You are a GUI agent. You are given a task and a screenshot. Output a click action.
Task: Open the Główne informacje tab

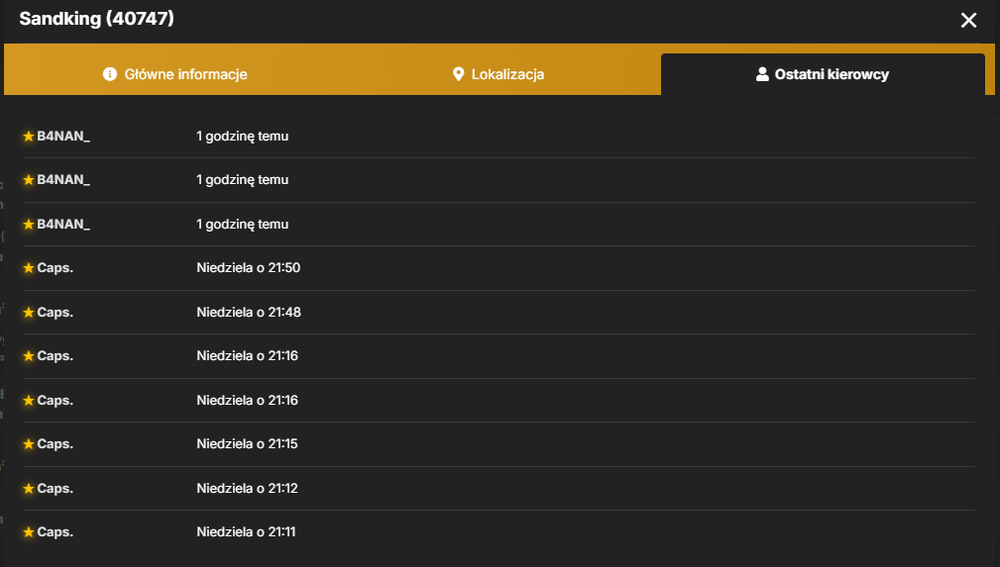click(175, 74)
